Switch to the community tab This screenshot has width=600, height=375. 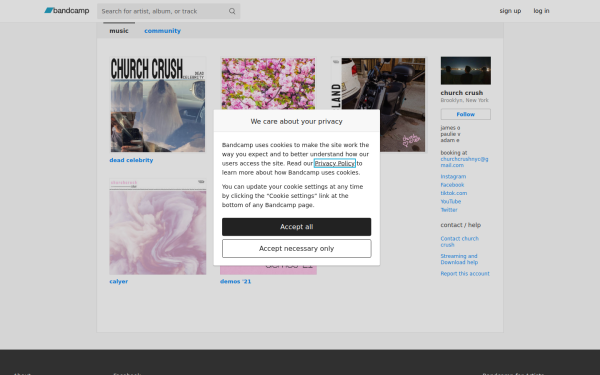[x=162, y=31]
